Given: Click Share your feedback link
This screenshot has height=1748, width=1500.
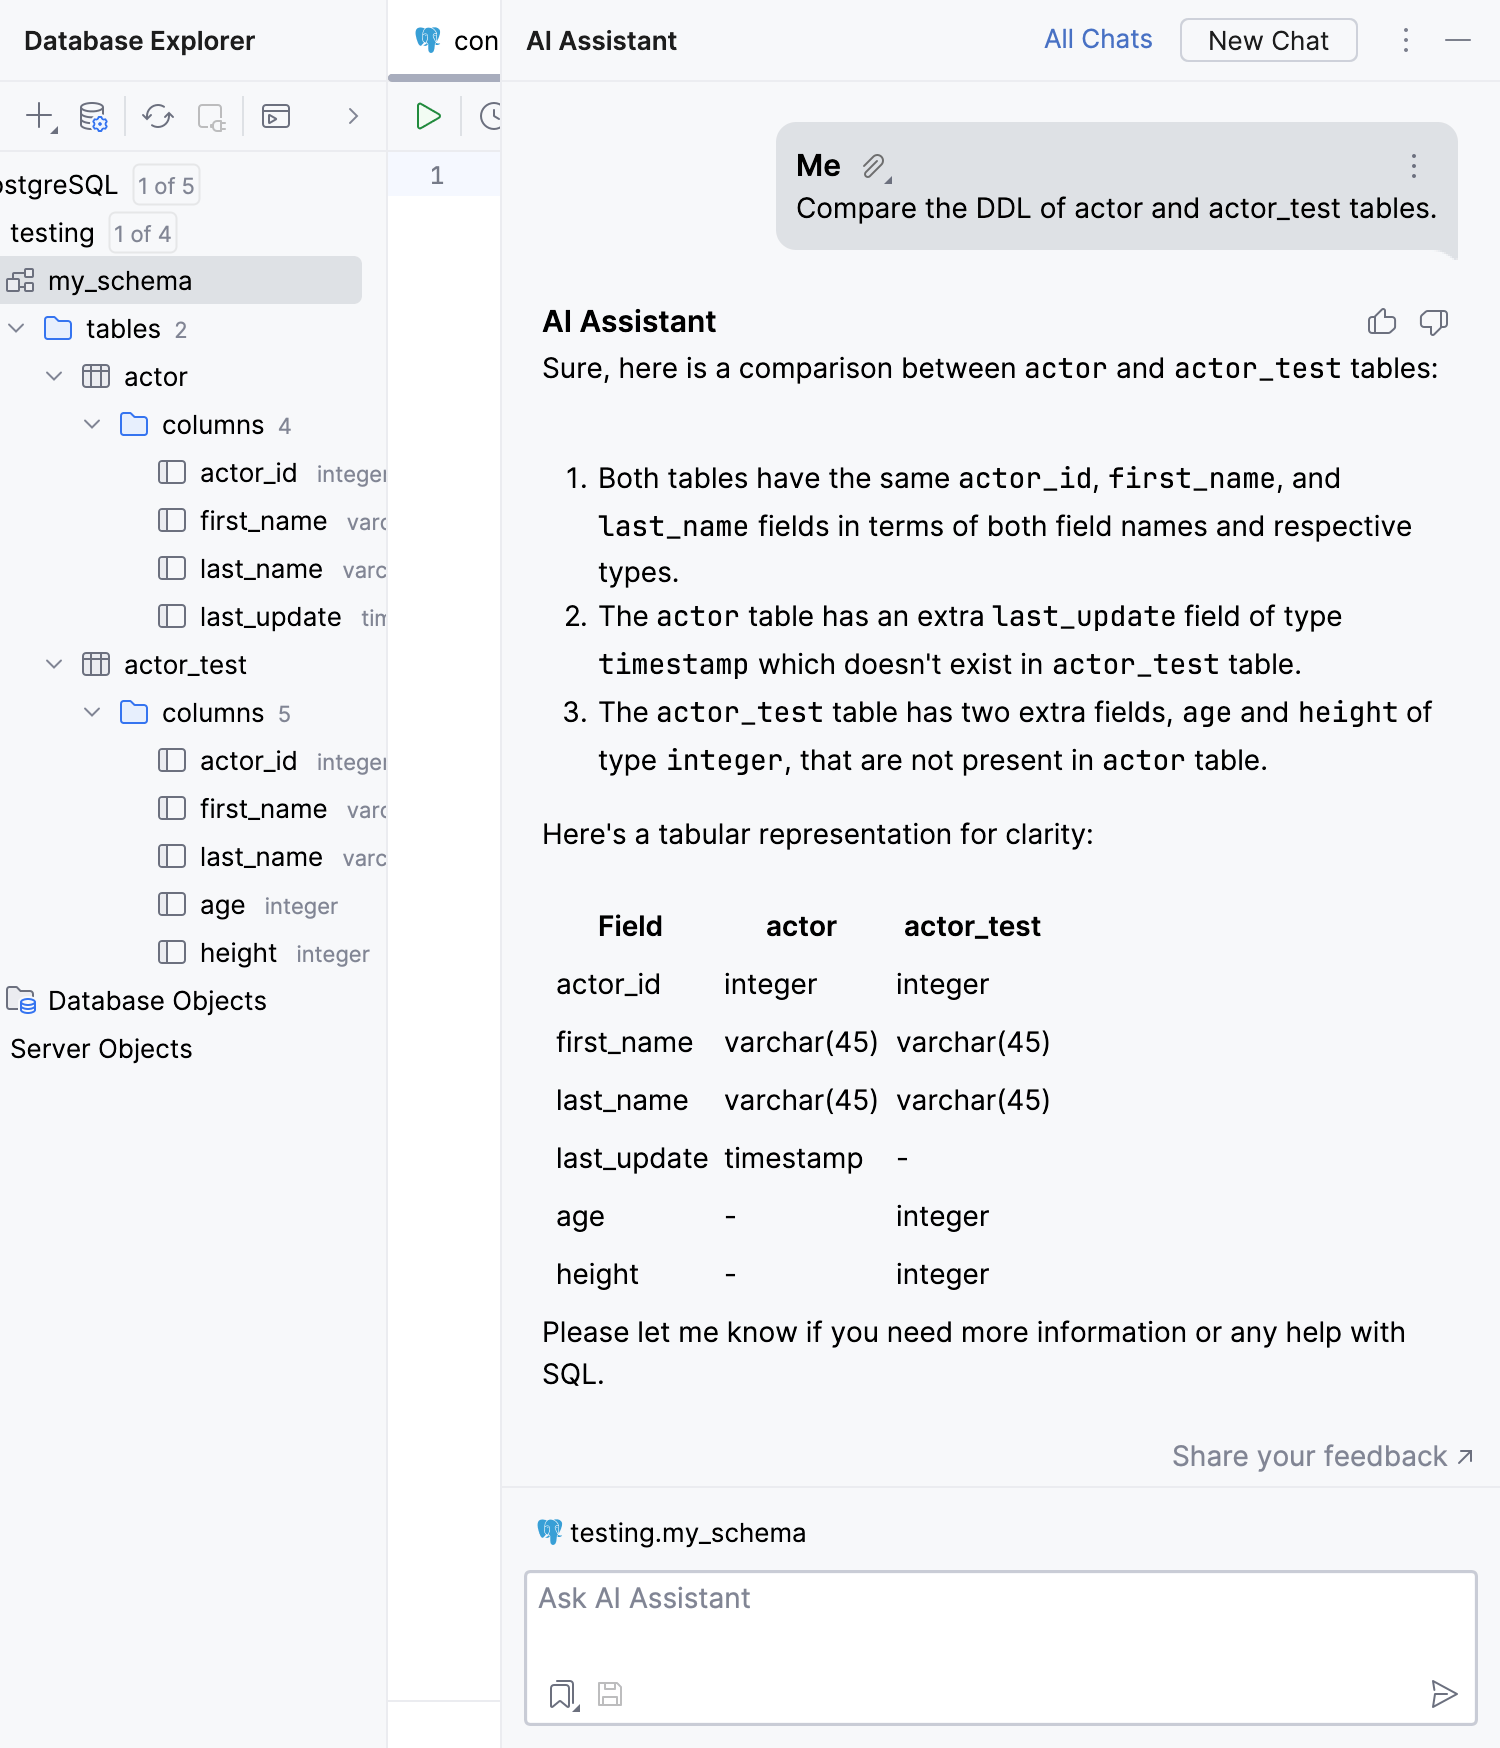Looking at the screenshot, I should click(1321, 1456).
